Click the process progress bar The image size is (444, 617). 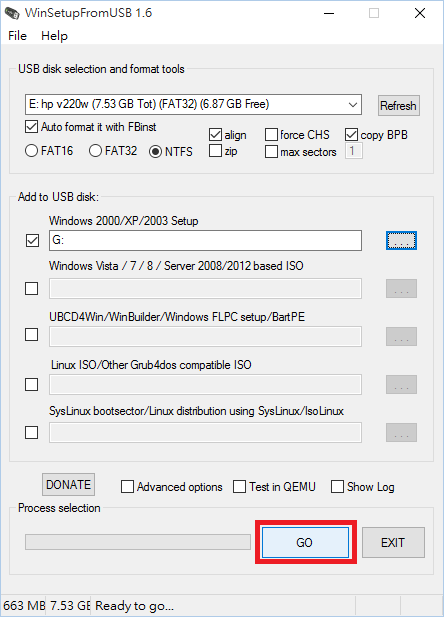(x=138, y=542)
